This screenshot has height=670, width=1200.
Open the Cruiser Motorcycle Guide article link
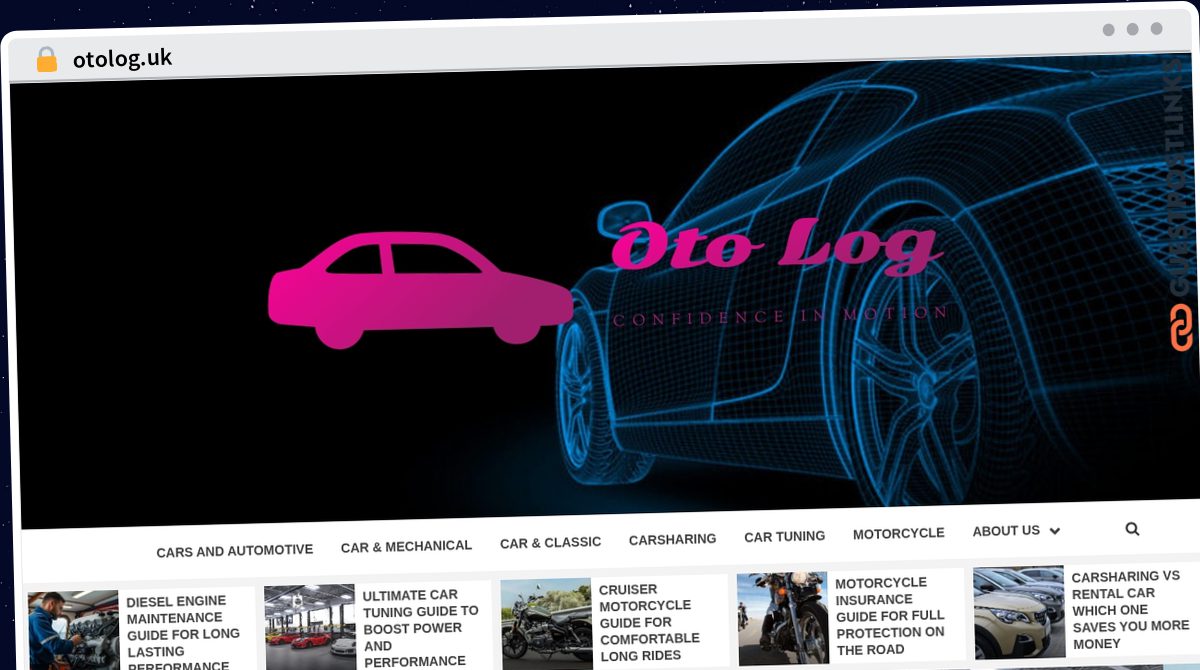[650, 622]
